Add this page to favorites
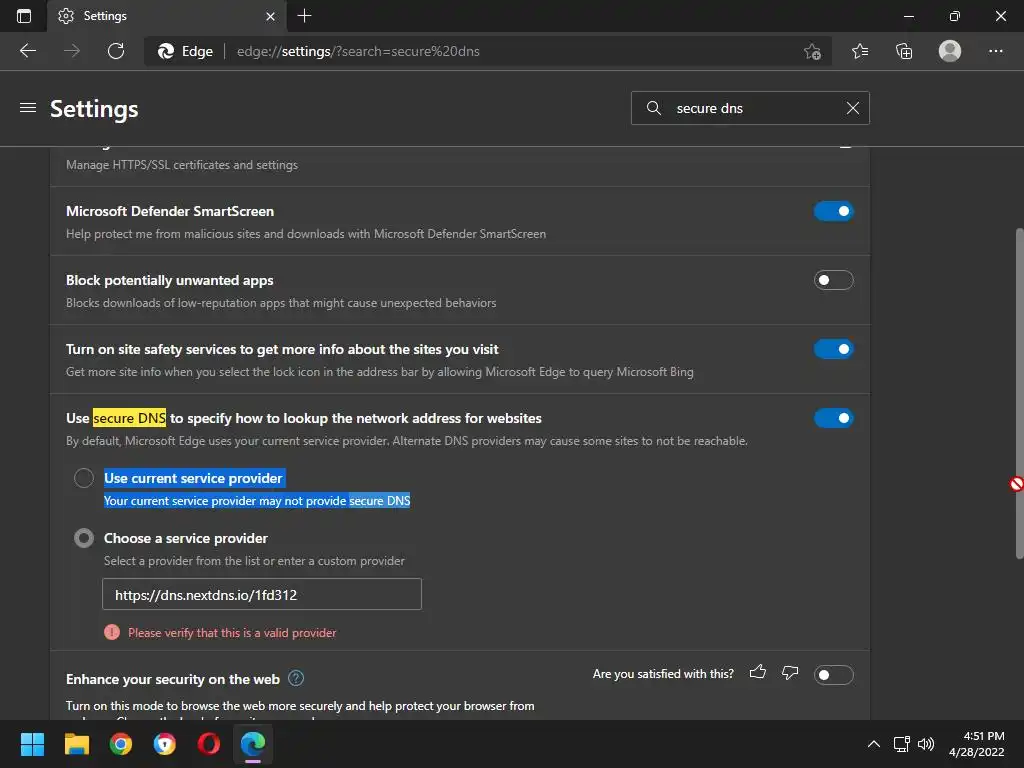 tap(812, 51)
